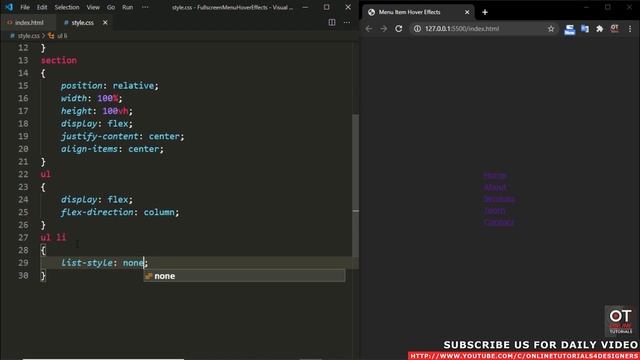Click 'position: relative;' on line 15
The image size is (640, 360).
[109, 86]
